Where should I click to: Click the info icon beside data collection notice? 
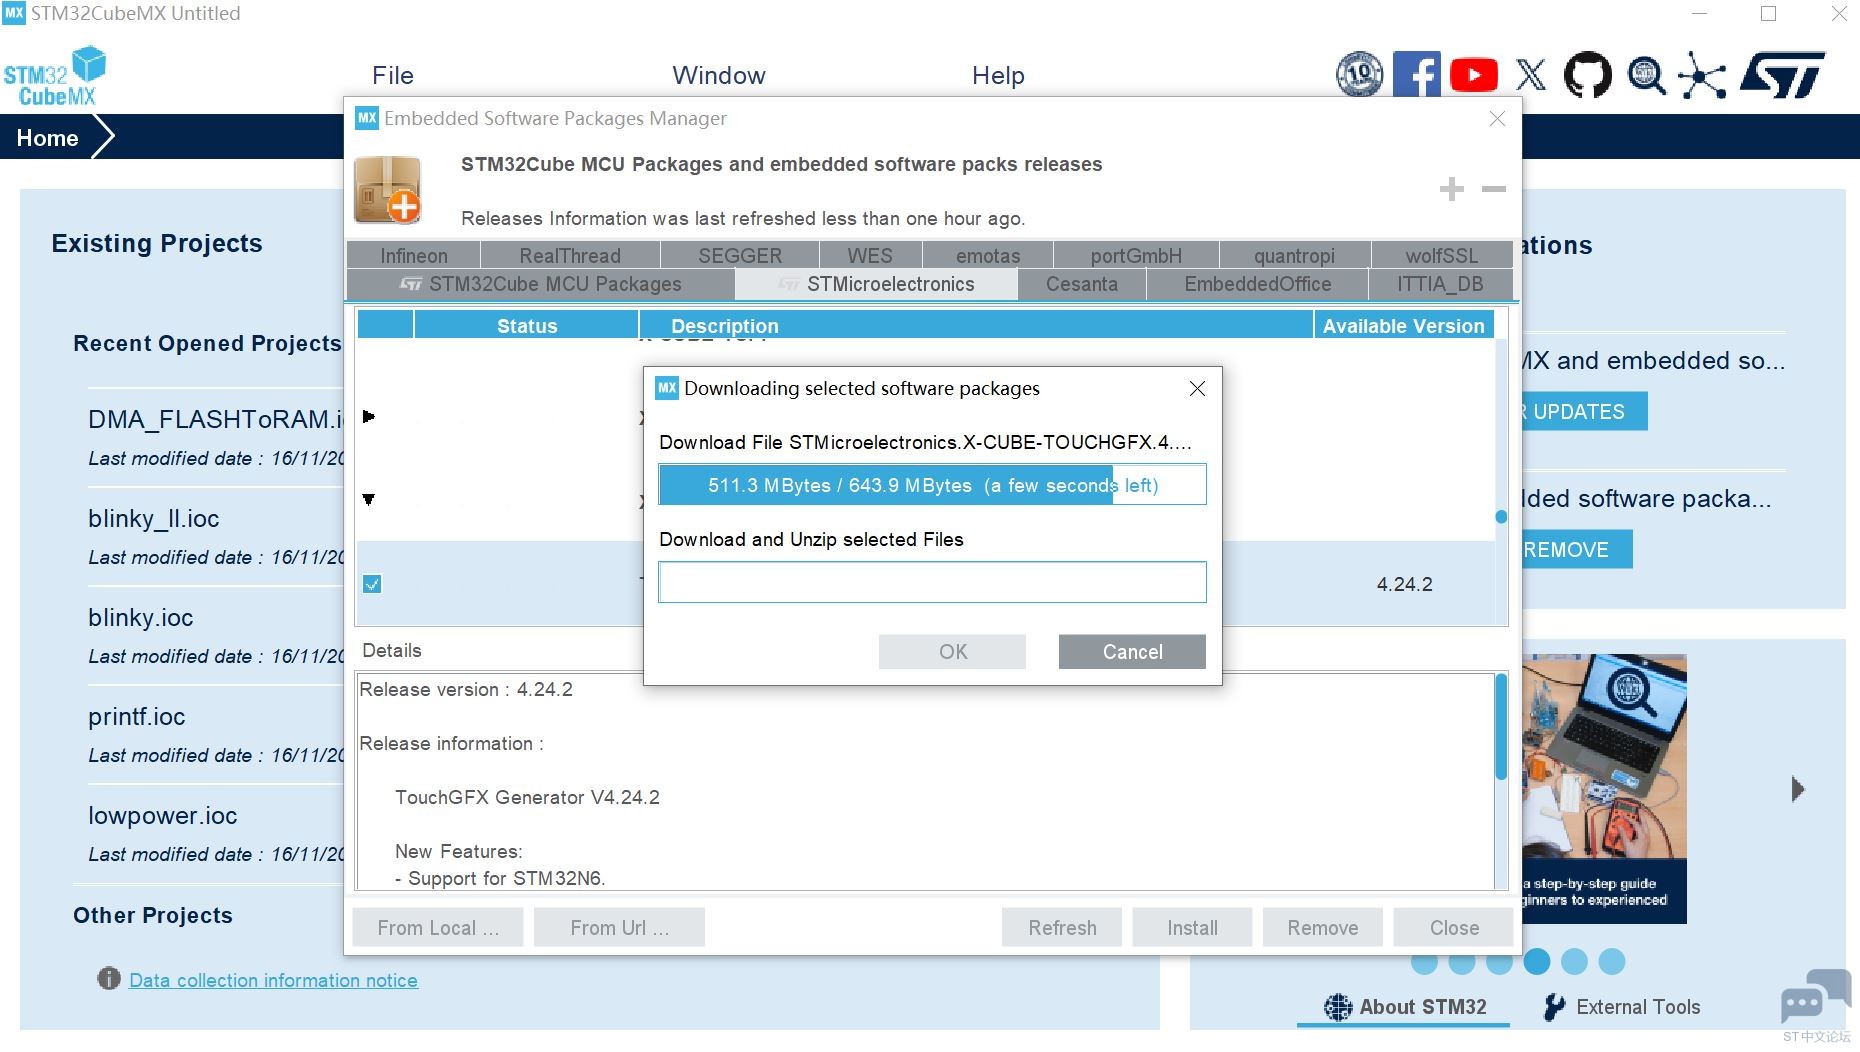(x=109, y=979)
